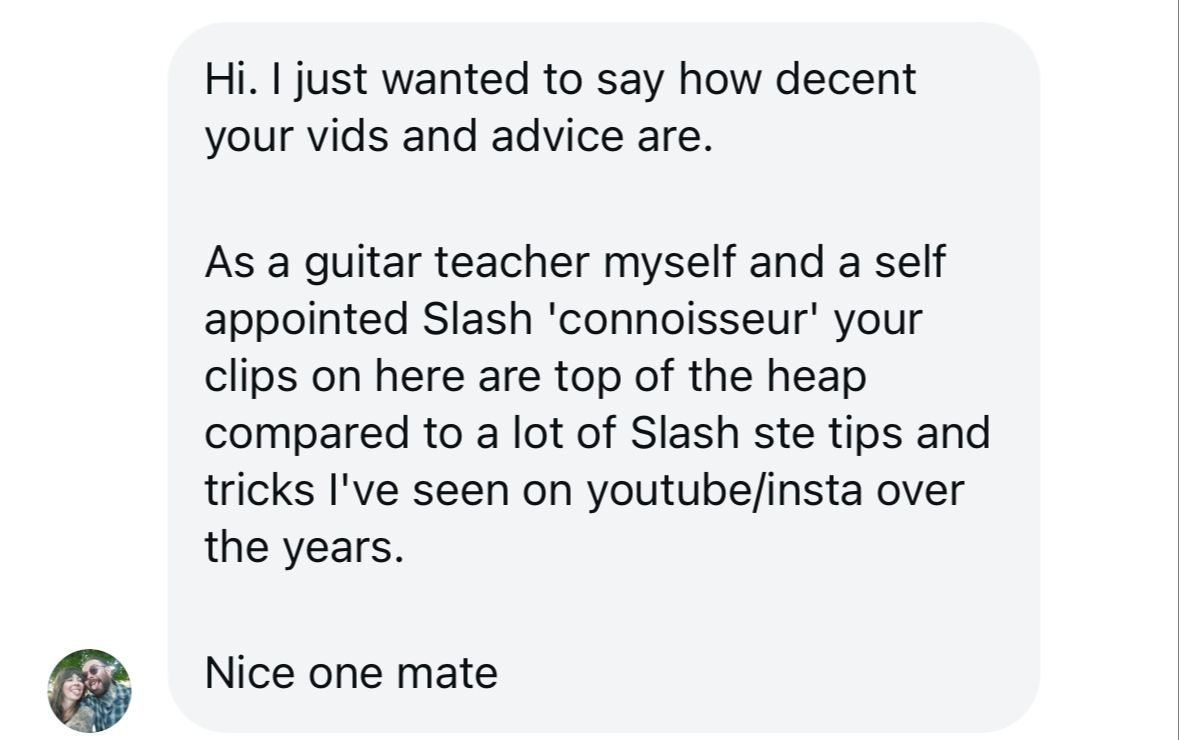
Task: Click the words 'tips and' in message
Action: click(910, 434)
